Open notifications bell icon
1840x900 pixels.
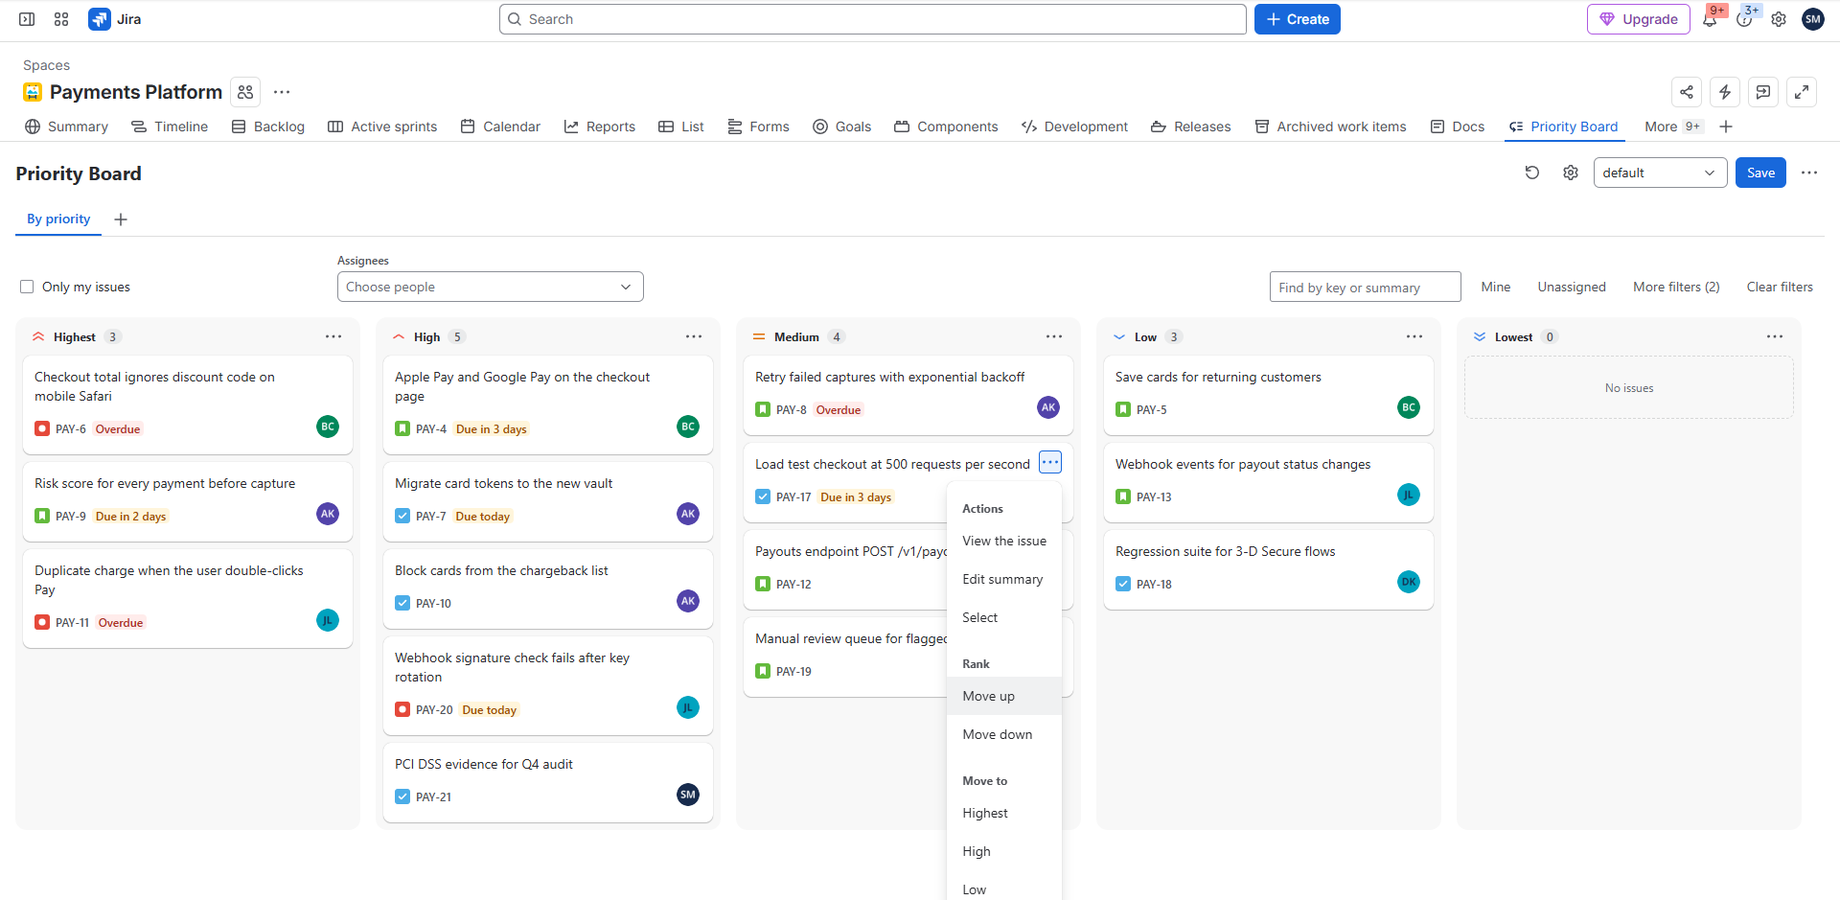[x=1710, y=19]
